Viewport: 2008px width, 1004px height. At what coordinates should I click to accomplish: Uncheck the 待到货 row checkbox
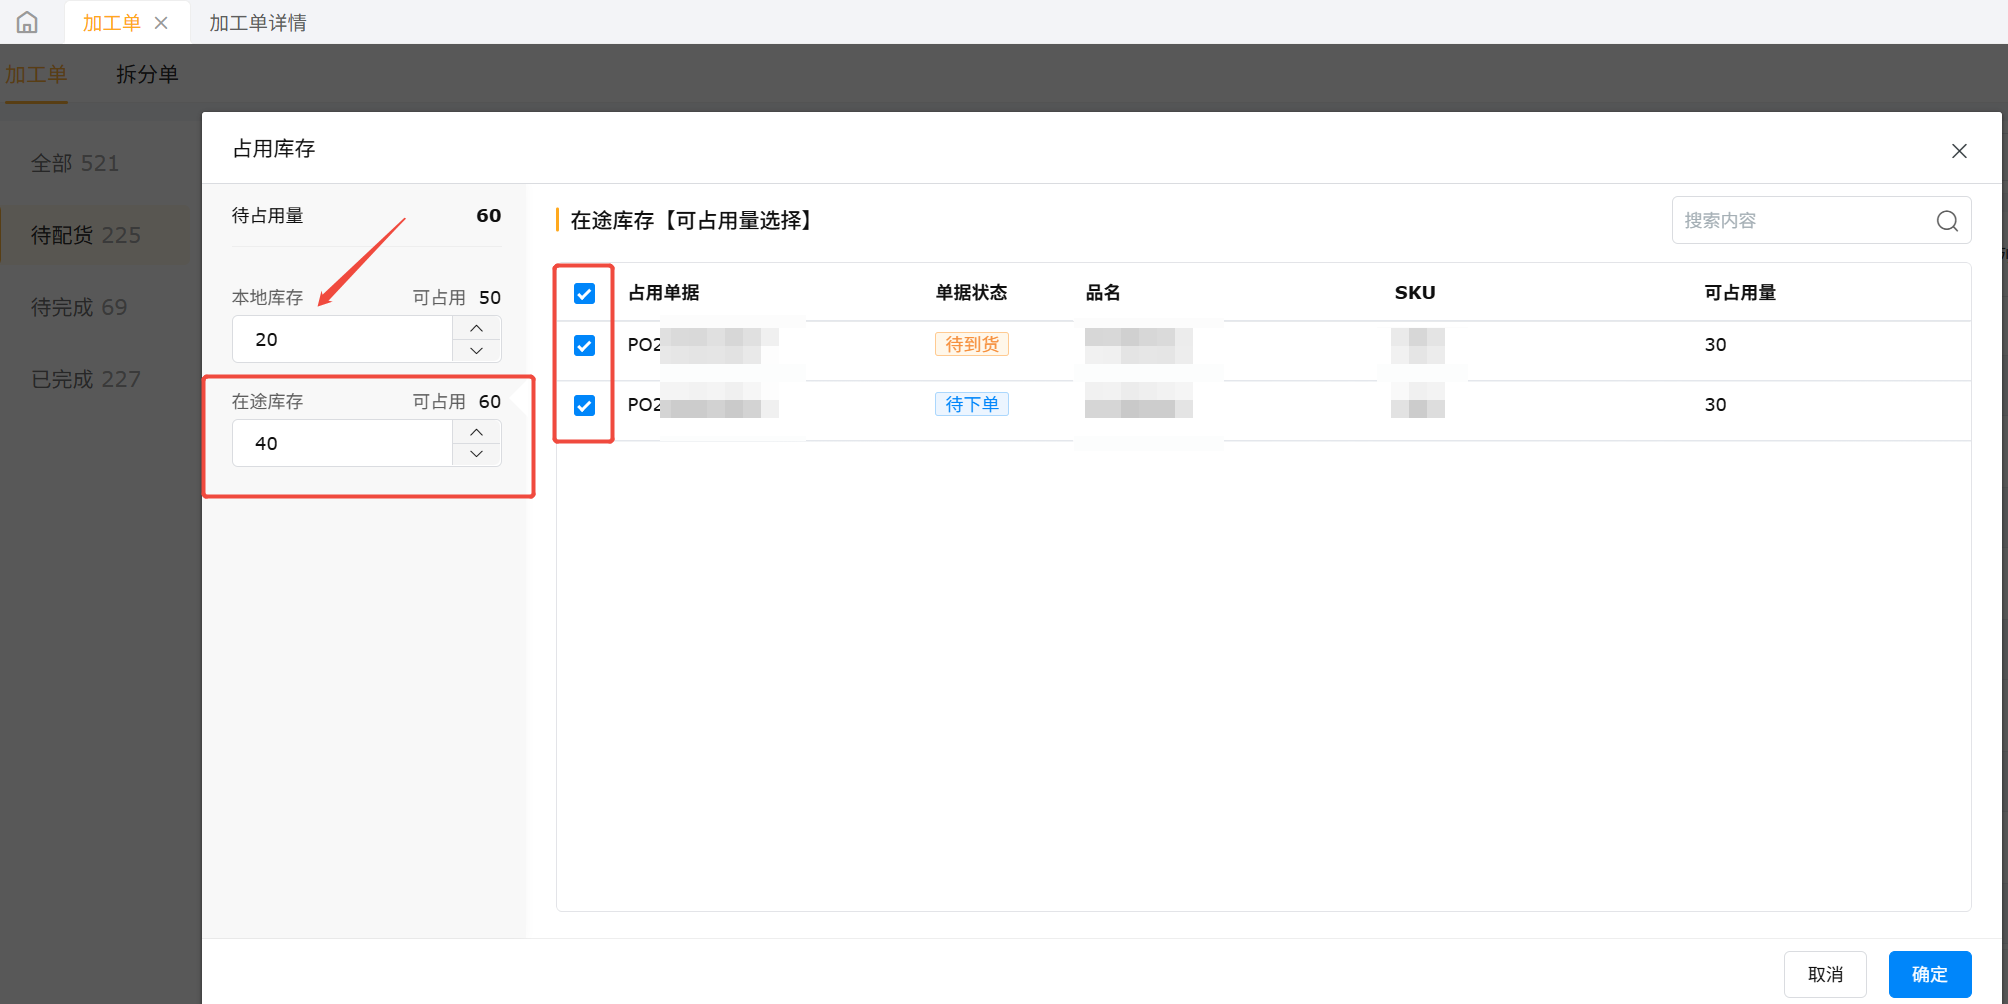tap(585, 345)
